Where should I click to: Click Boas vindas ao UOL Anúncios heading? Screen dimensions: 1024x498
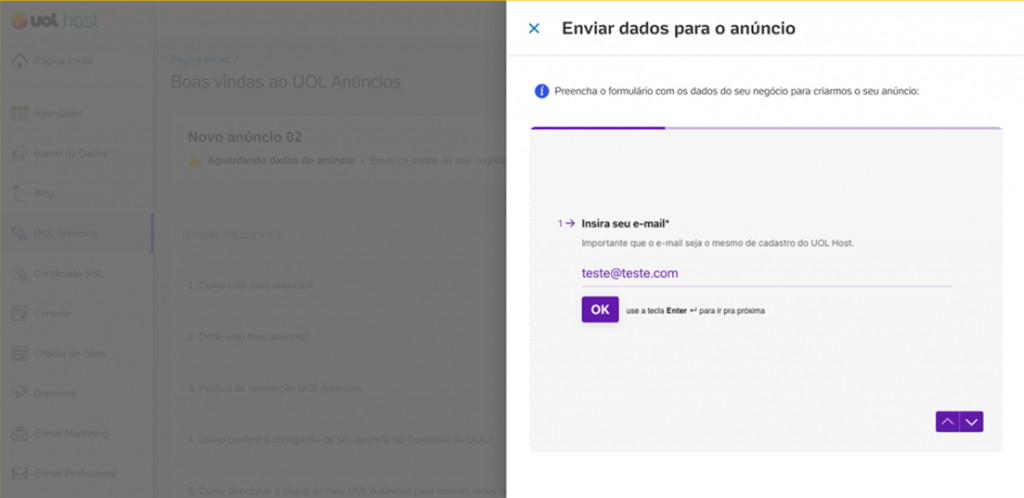285,82
